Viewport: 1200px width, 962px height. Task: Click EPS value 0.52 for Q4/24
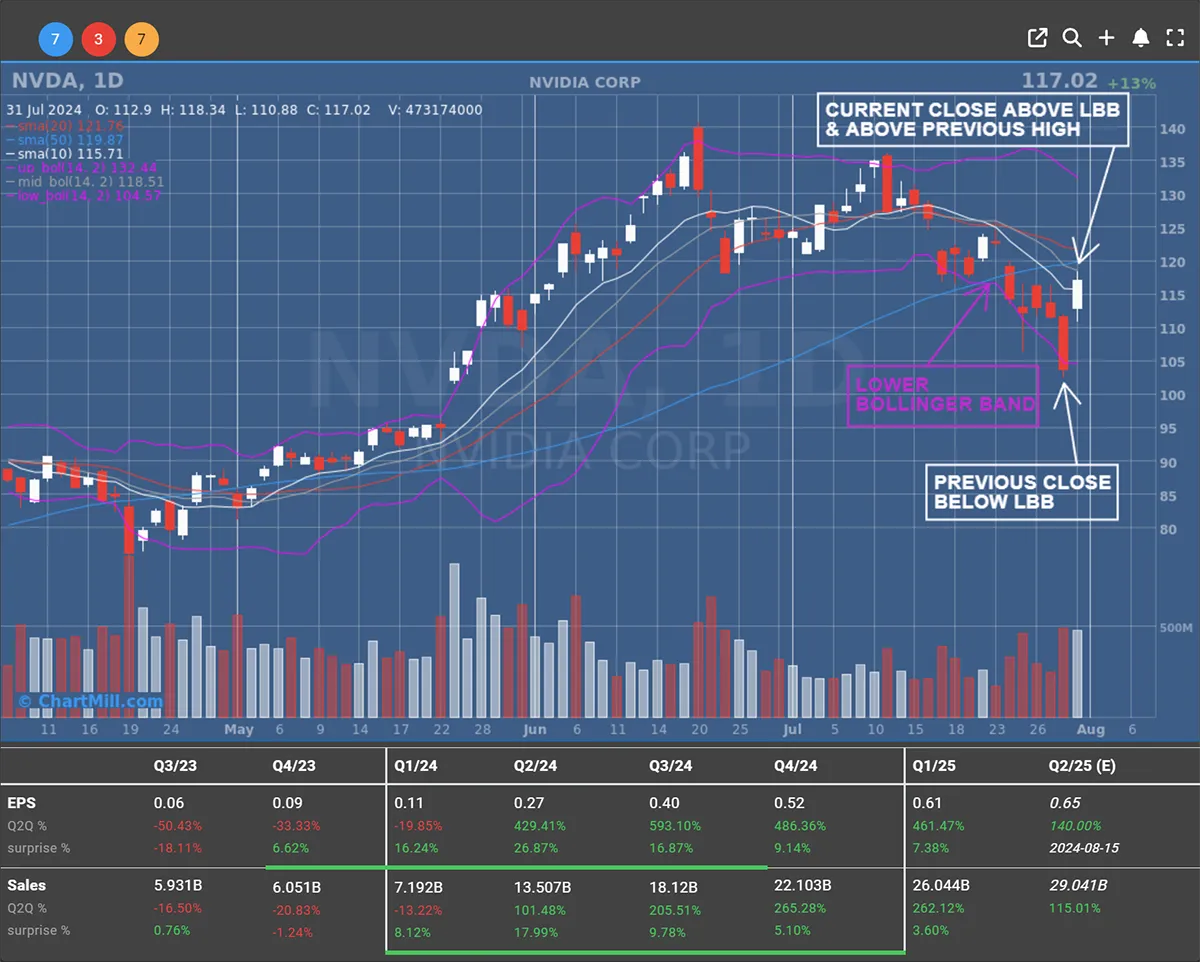pos(790,803)
